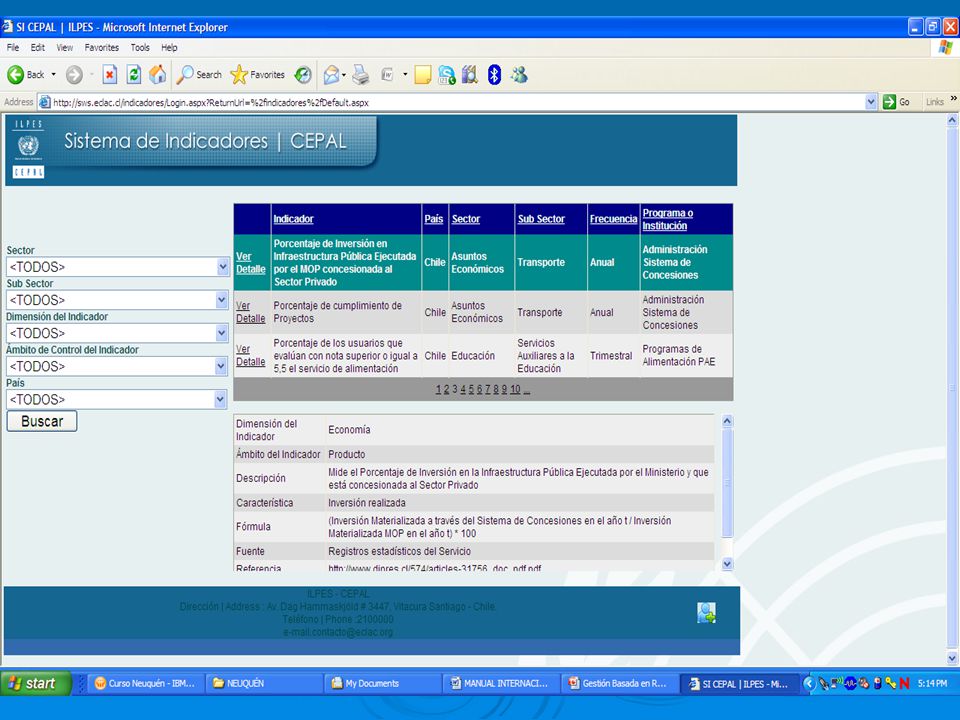Go to results page 2

click(446, 389)
